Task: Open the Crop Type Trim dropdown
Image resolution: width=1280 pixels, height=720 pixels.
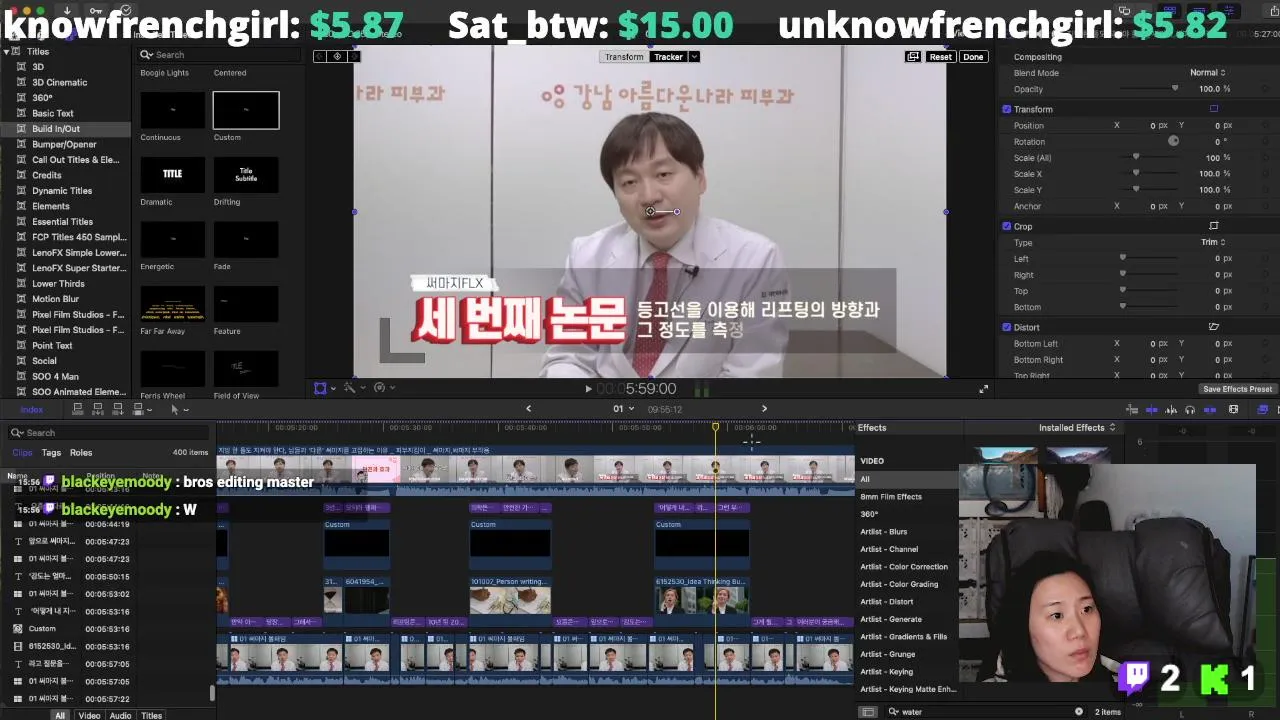Action: [1213, 242]
